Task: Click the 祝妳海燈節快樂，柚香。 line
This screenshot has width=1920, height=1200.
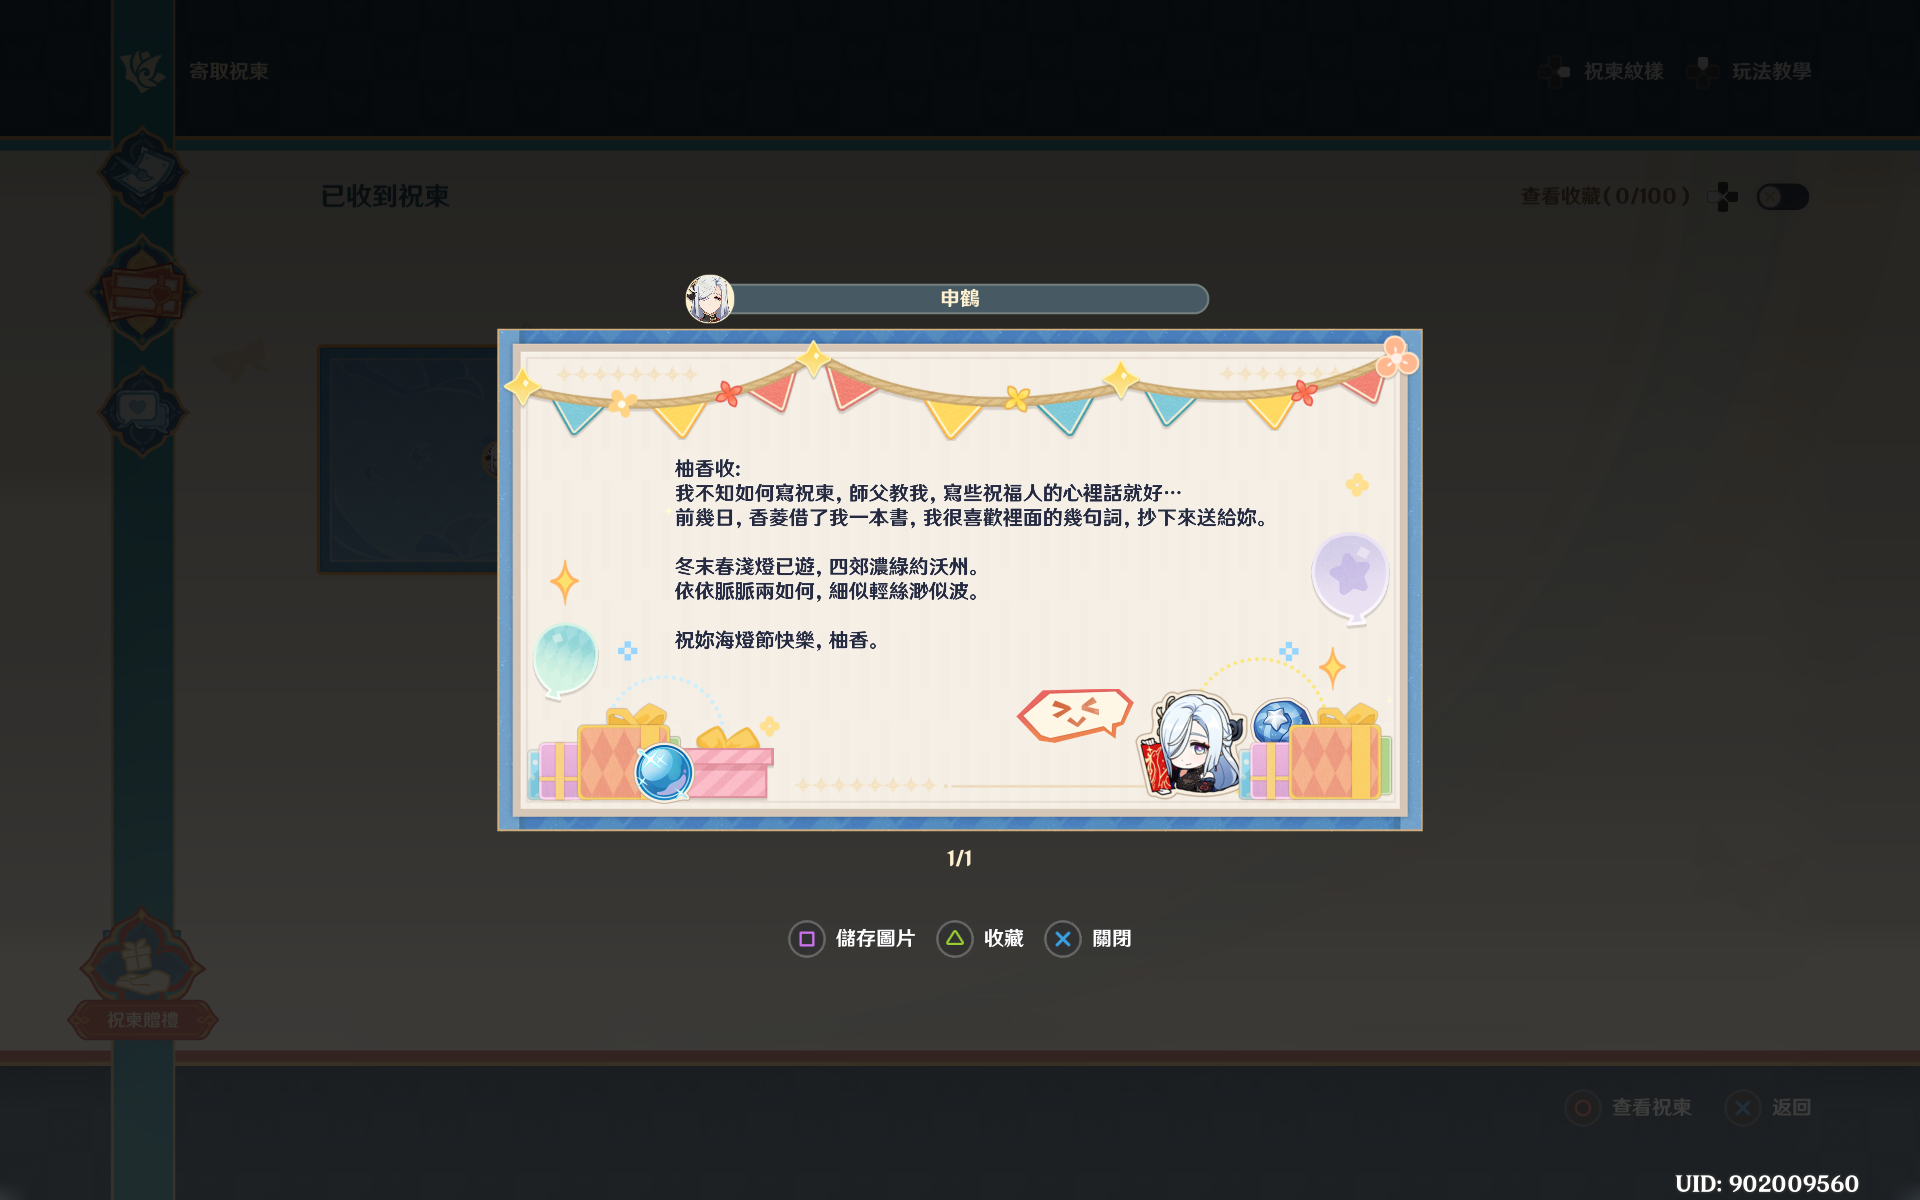Action: coord(778,641)
